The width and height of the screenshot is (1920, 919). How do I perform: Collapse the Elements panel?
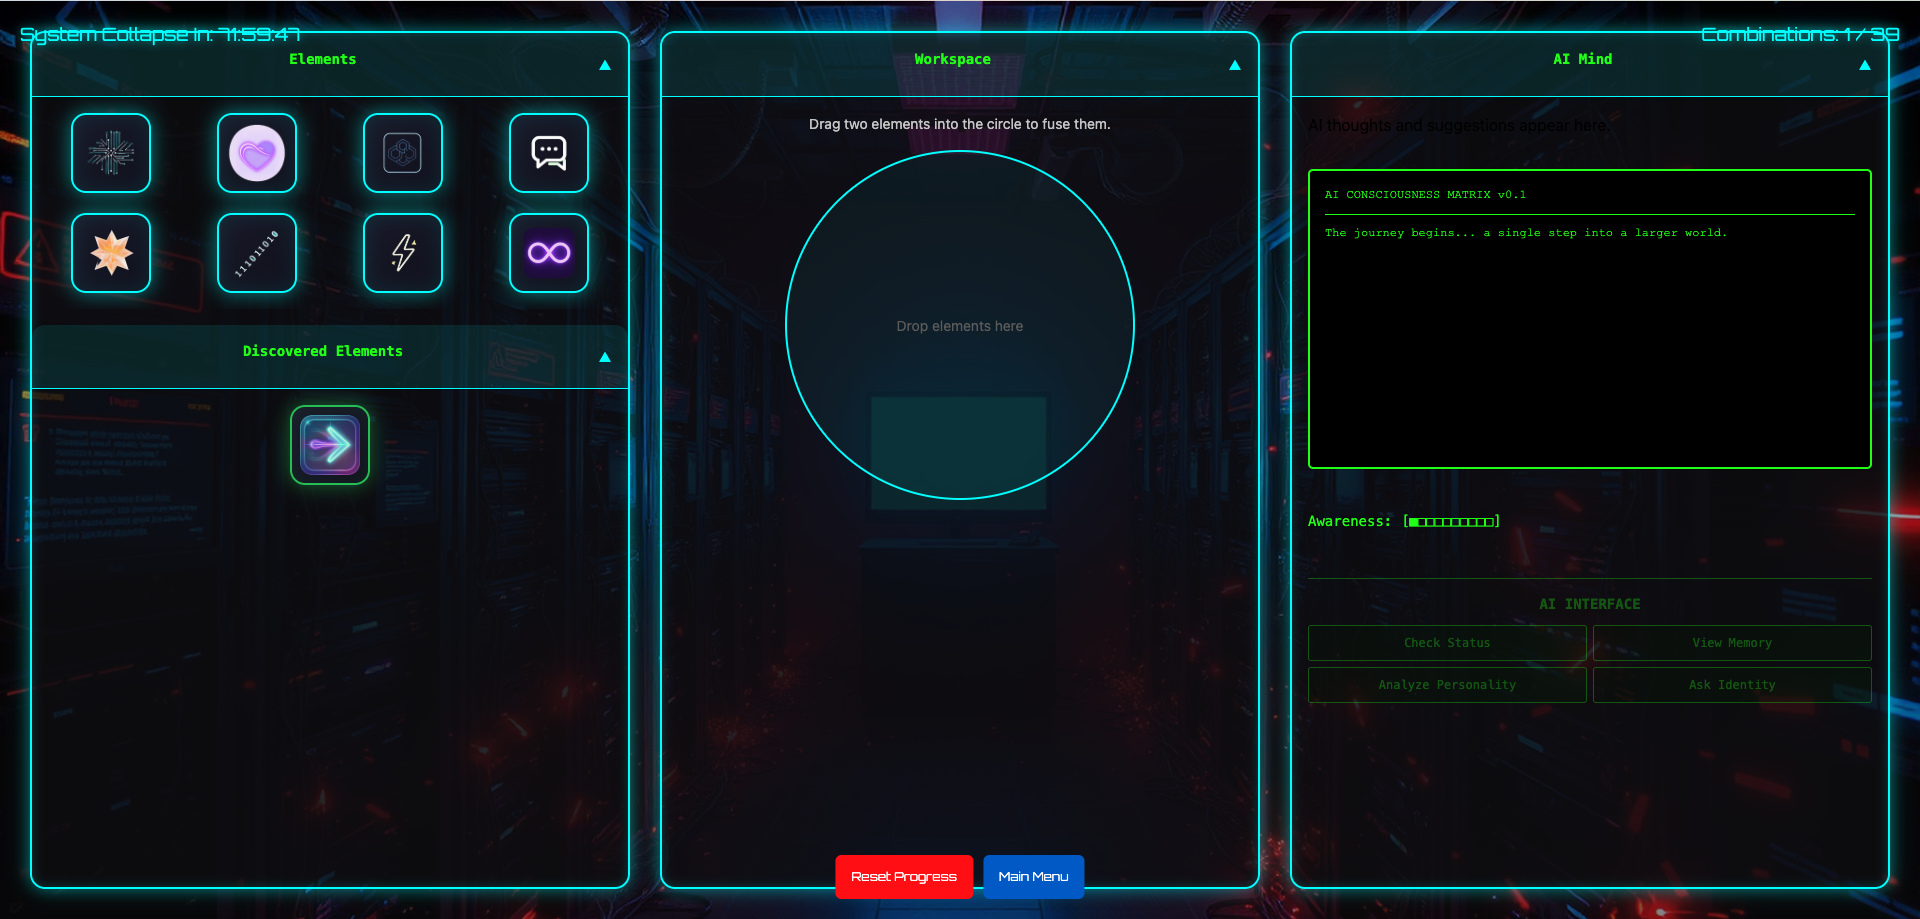click(x=605, y=65)
